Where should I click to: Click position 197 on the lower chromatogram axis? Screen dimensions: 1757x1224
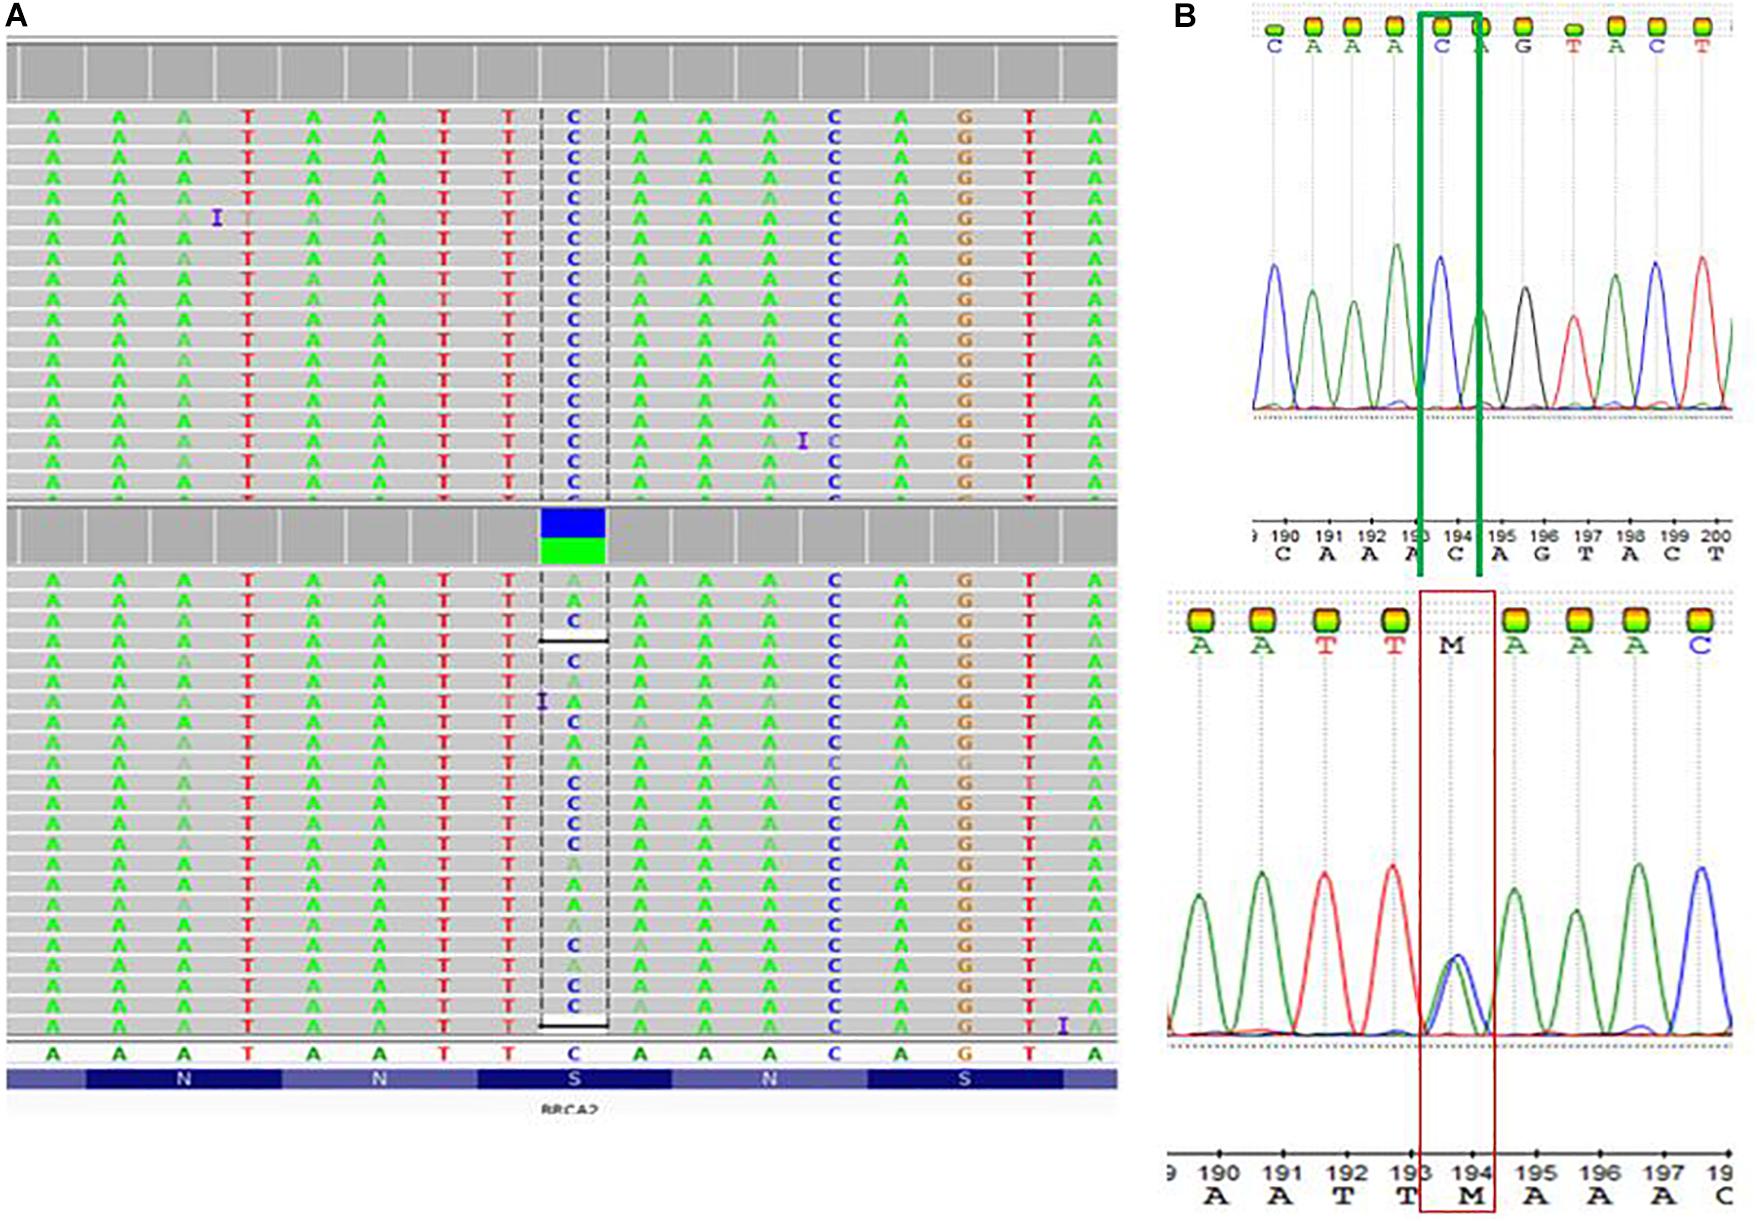1664,1173
